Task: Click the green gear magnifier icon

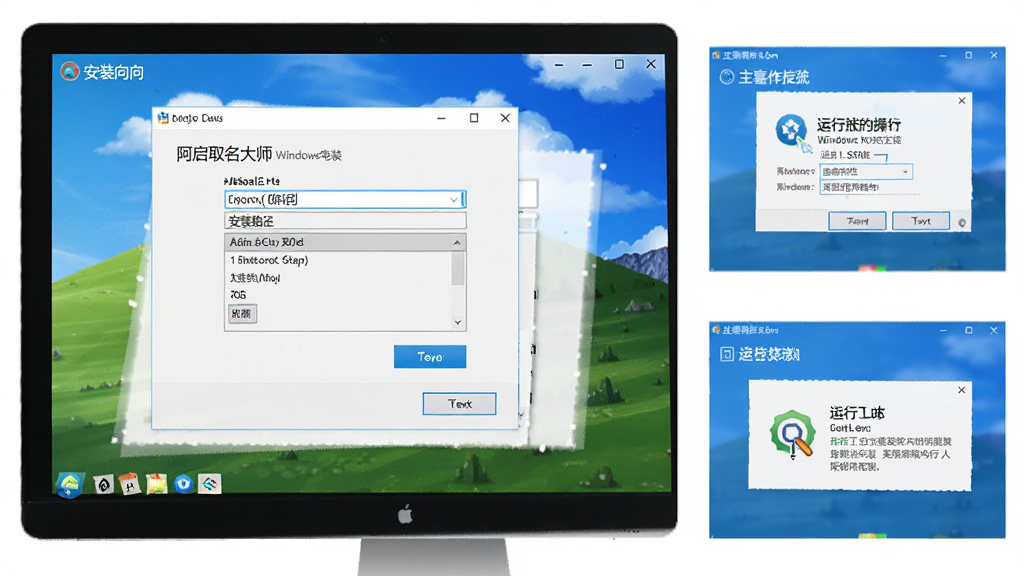Action: [x=792, y=434]
